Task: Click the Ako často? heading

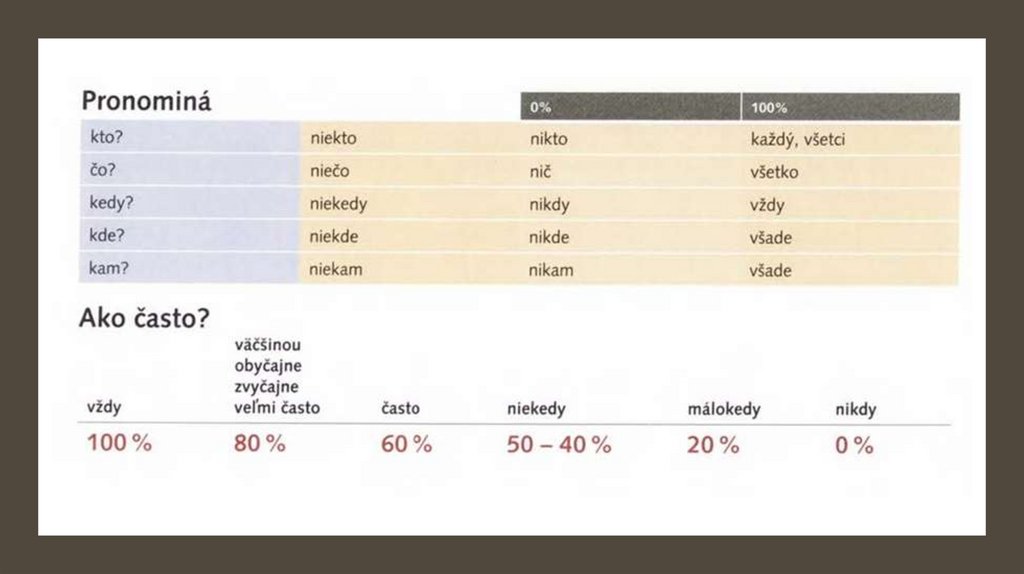Action: pos(143,319)
